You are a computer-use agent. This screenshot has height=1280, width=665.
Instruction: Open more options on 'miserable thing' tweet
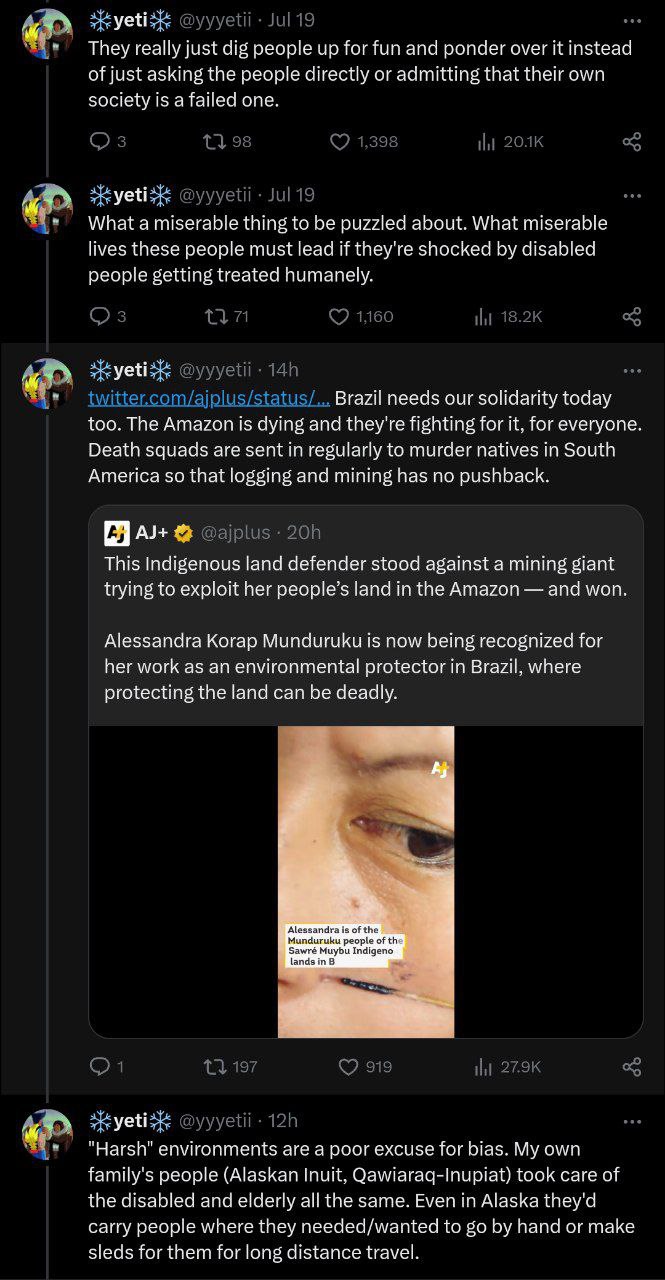631,196
